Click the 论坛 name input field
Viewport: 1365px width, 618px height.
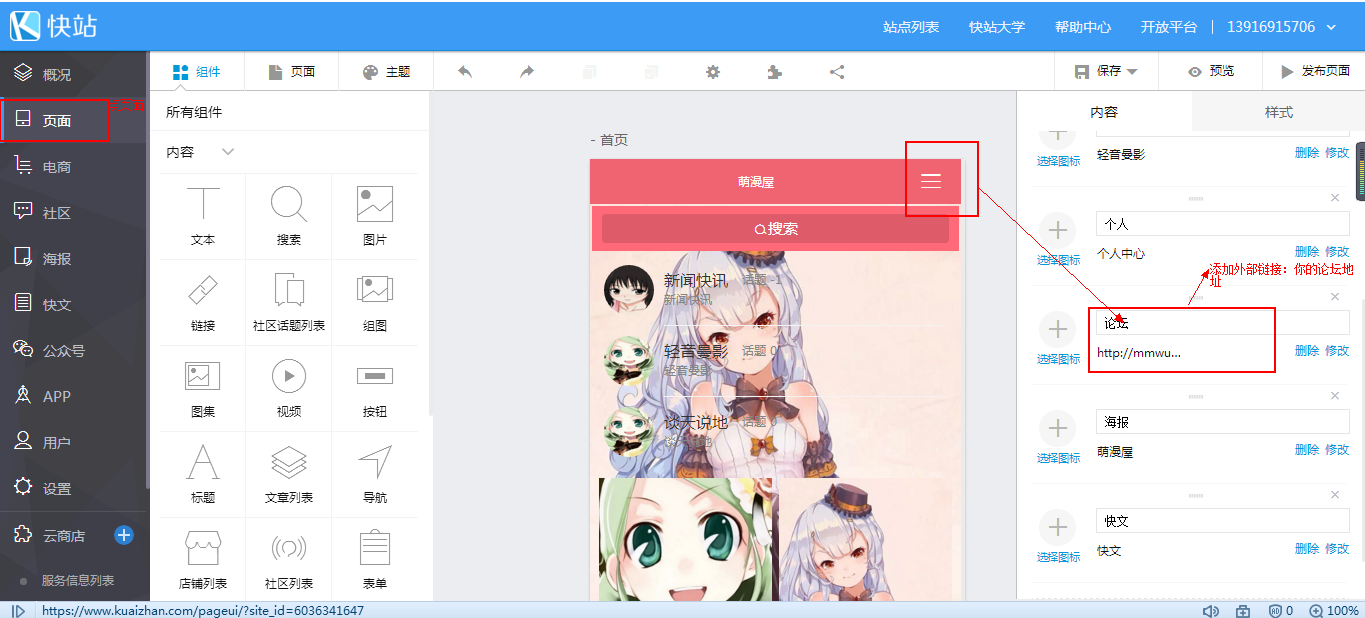pyautogui.click(x=1223, y=323)
